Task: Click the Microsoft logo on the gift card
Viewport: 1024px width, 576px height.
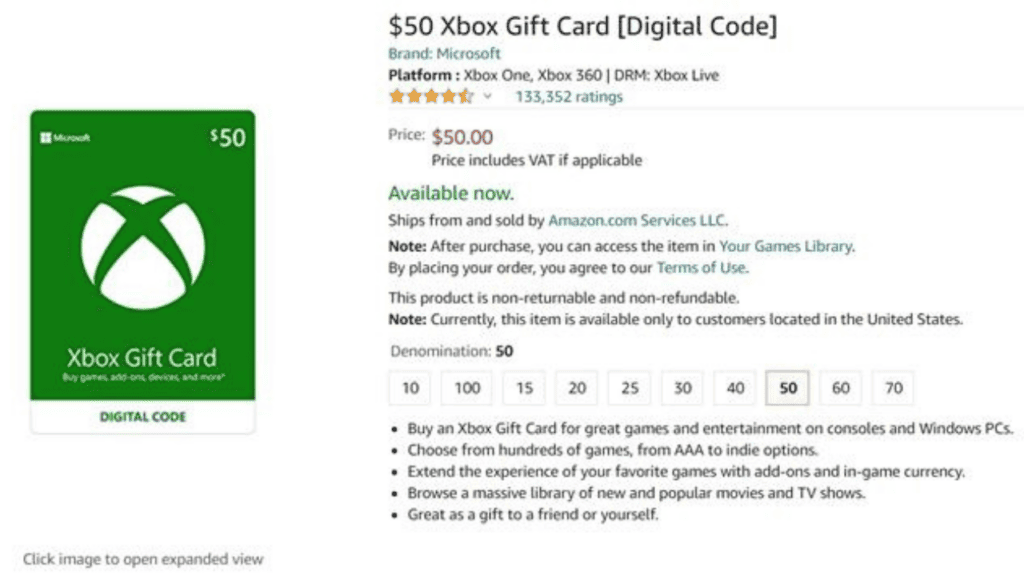Action: pos(65,138)
